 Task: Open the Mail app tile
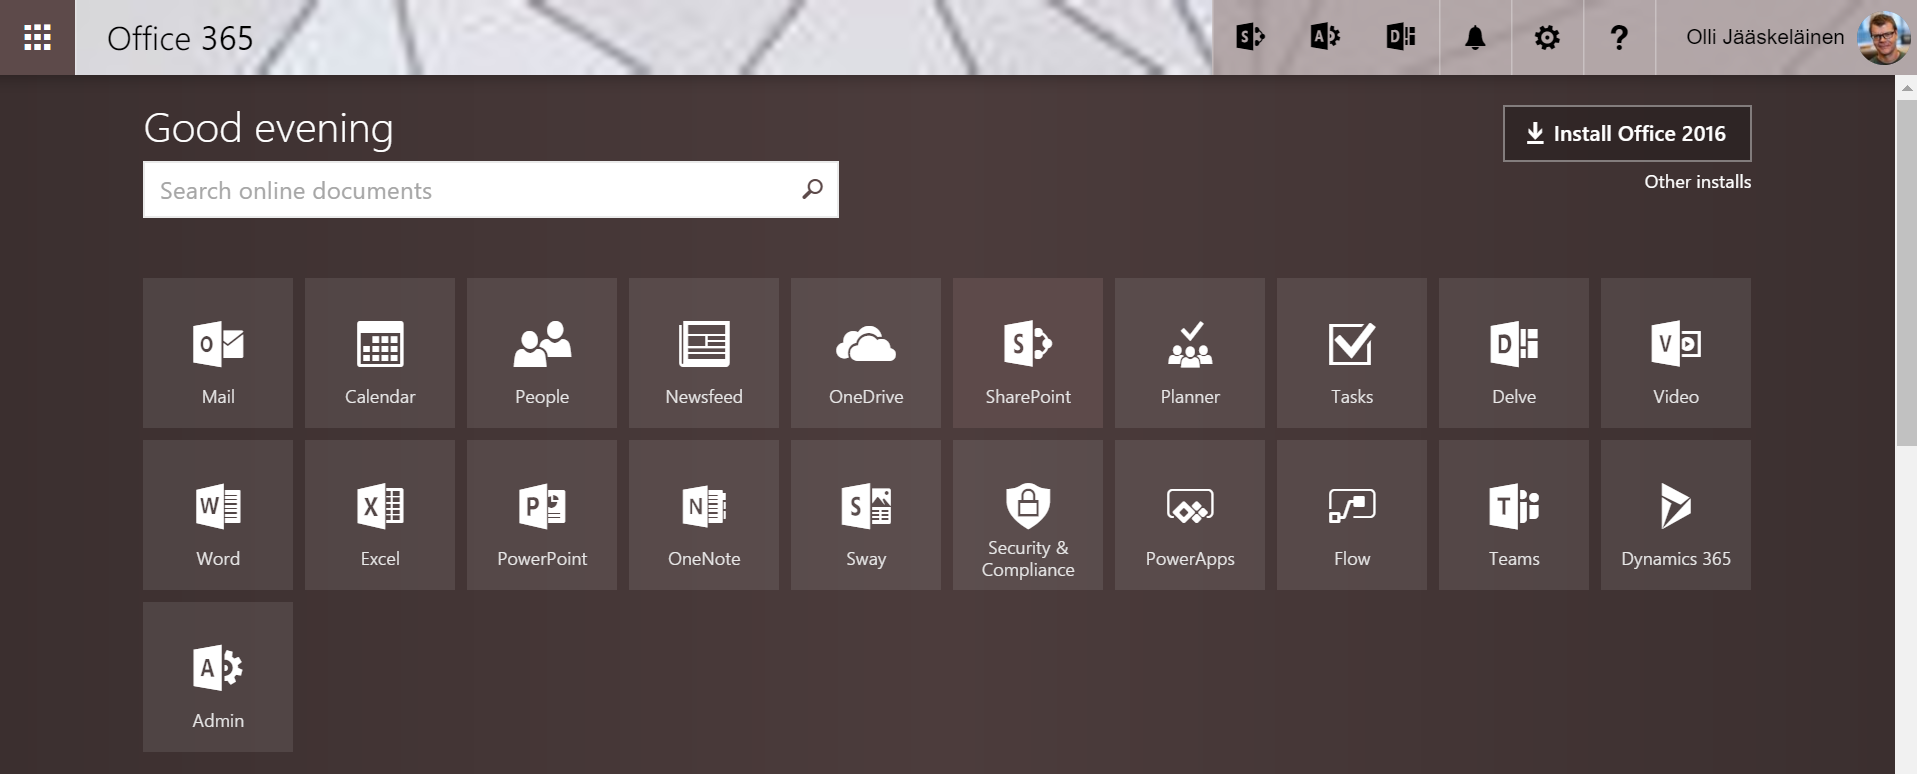tap(218, 353)
